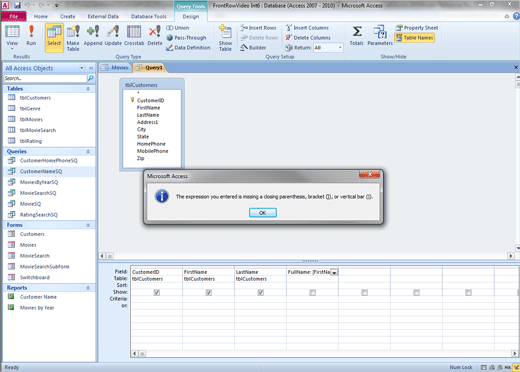520x372 pixels.
Task: Open the FullName field dropdown arrow
Action: click(334, 272)
